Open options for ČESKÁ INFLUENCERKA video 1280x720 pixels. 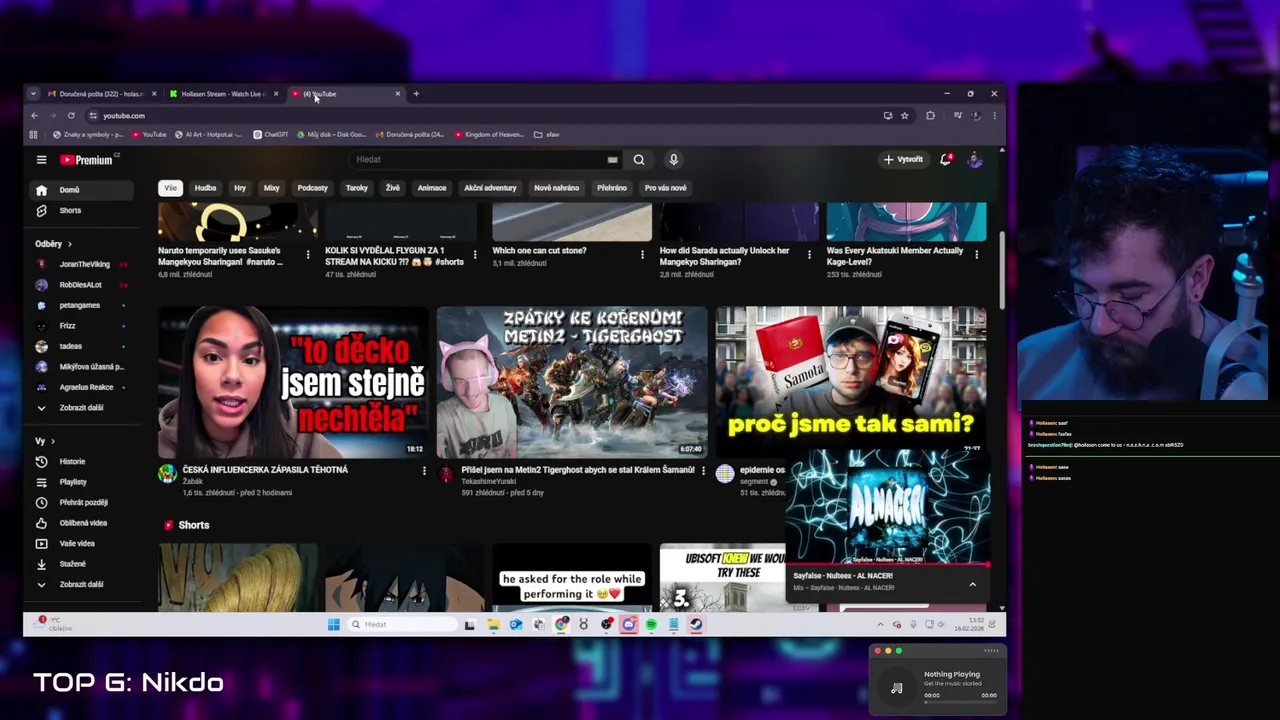coord(424,471)
